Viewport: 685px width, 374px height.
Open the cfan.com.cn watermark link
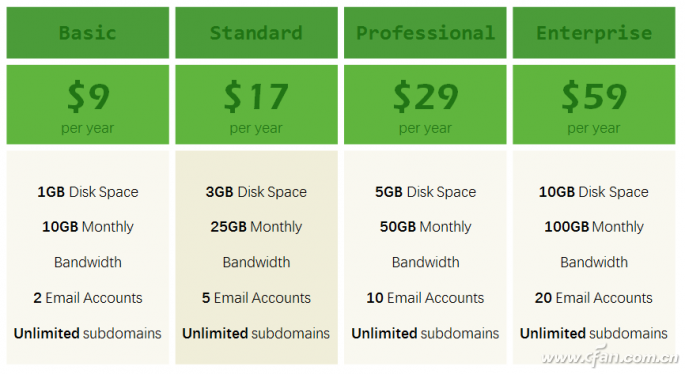pyautogui.click(x=610, y=357)
